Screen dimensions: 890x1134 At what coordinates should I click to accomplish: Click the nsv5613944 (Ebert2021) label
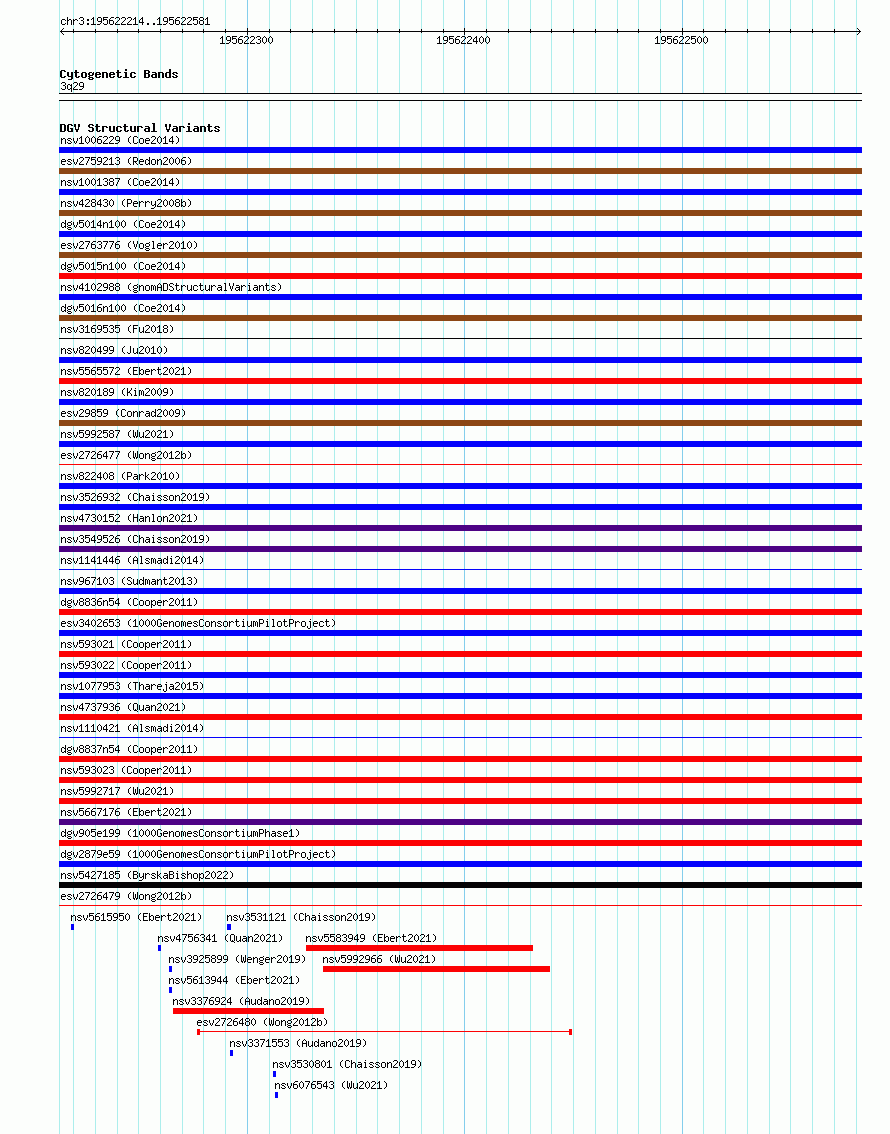coord(234,980)
